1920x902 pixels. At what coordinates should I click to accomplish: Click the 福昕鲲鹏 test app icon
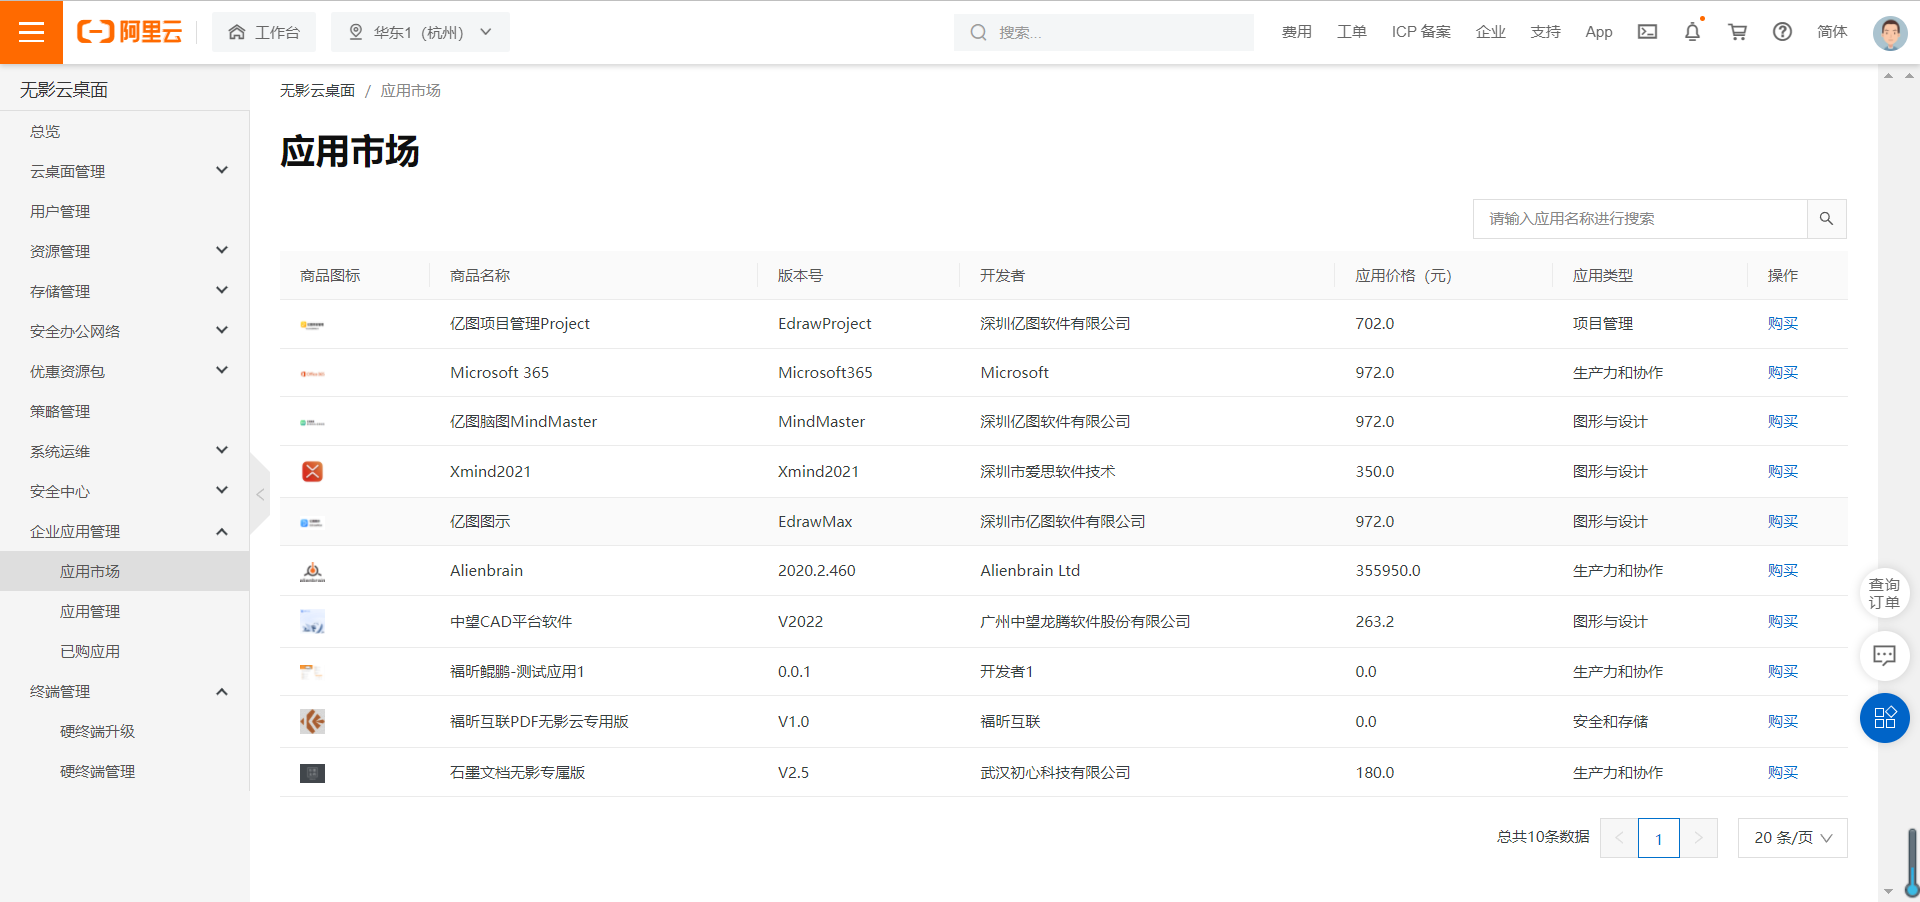tap(312, 672)
